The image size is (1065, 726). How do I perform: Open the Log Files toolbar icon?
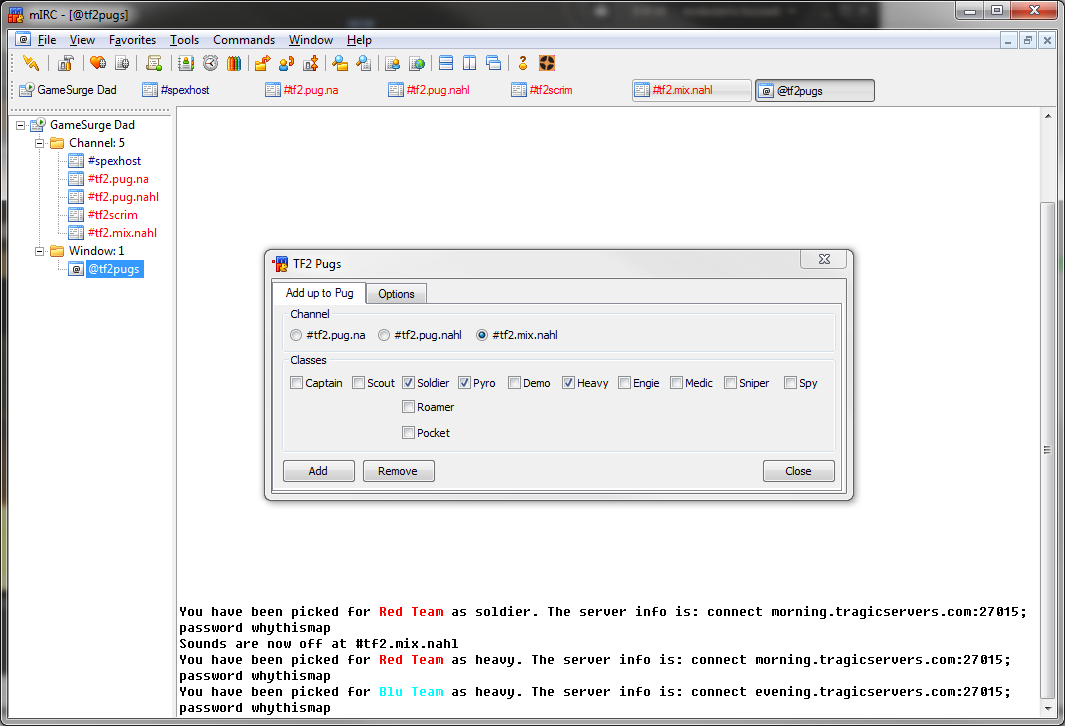pos(364,63)
